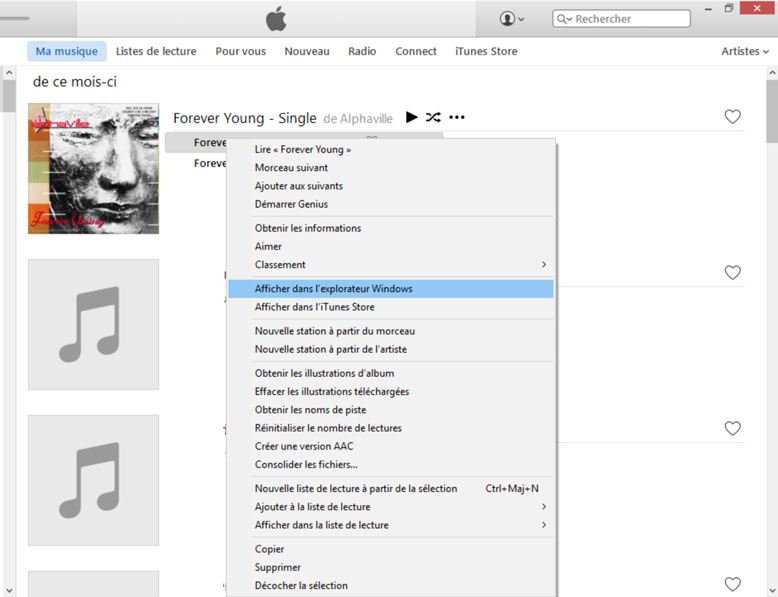The image size is (778, 597).
Task: Open the three-dot more options menu
Action: pyautogui.click(x=456, y=118)
